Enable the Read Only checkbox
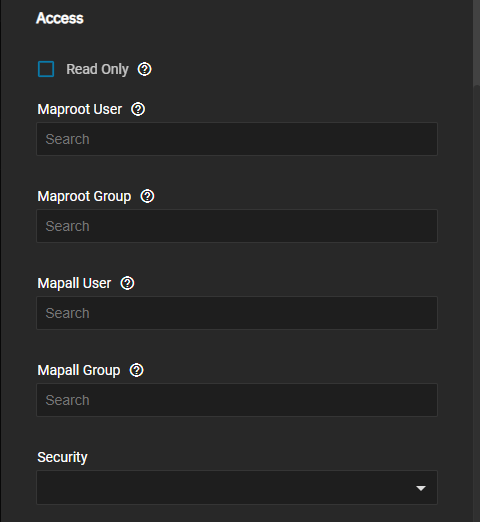 point(46,69)
